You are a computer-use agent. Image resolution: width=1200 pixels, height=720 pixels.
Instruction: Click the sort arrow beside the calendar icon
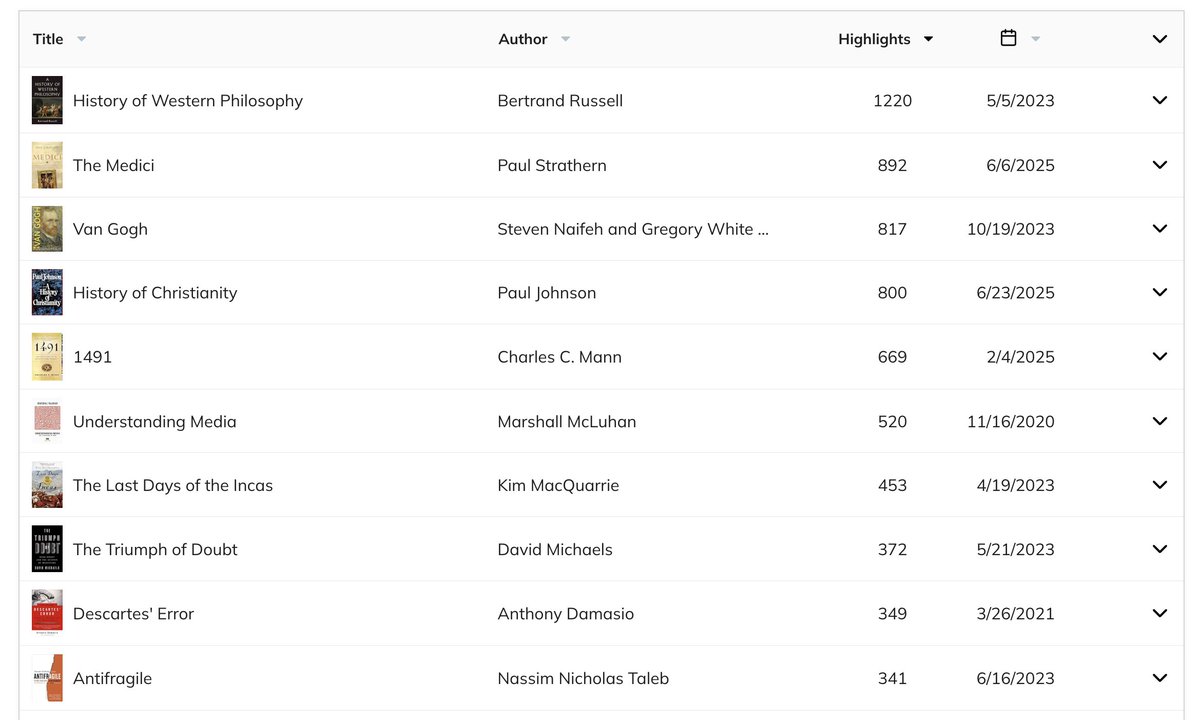(x=1035, y=39)
